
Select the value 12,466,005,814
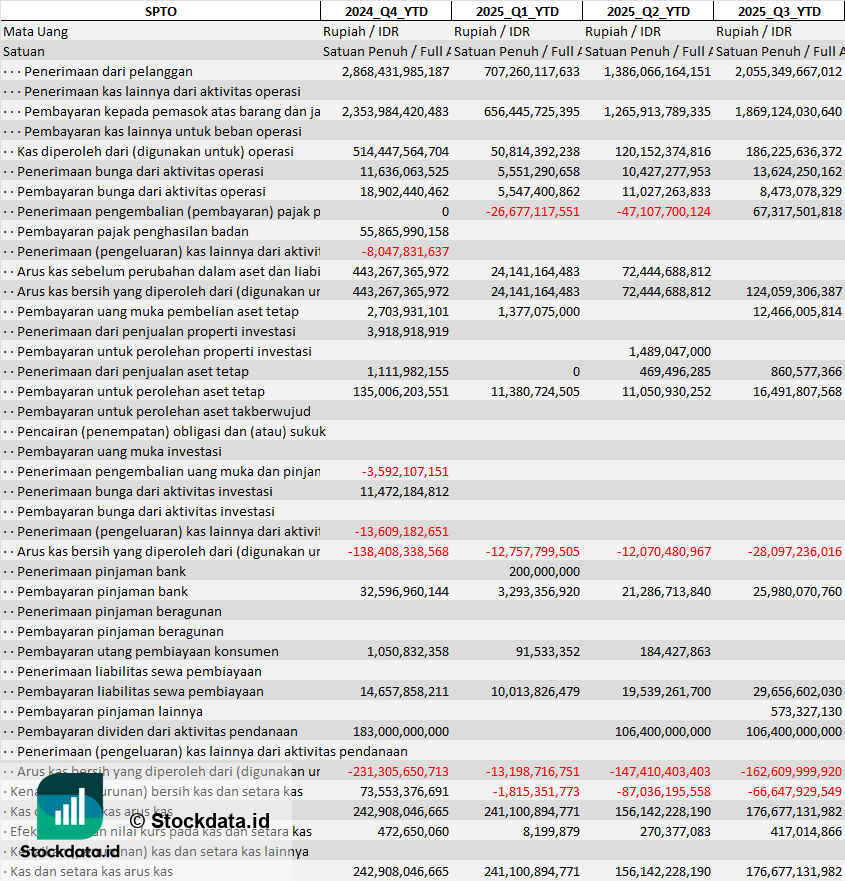pos(797,312)
